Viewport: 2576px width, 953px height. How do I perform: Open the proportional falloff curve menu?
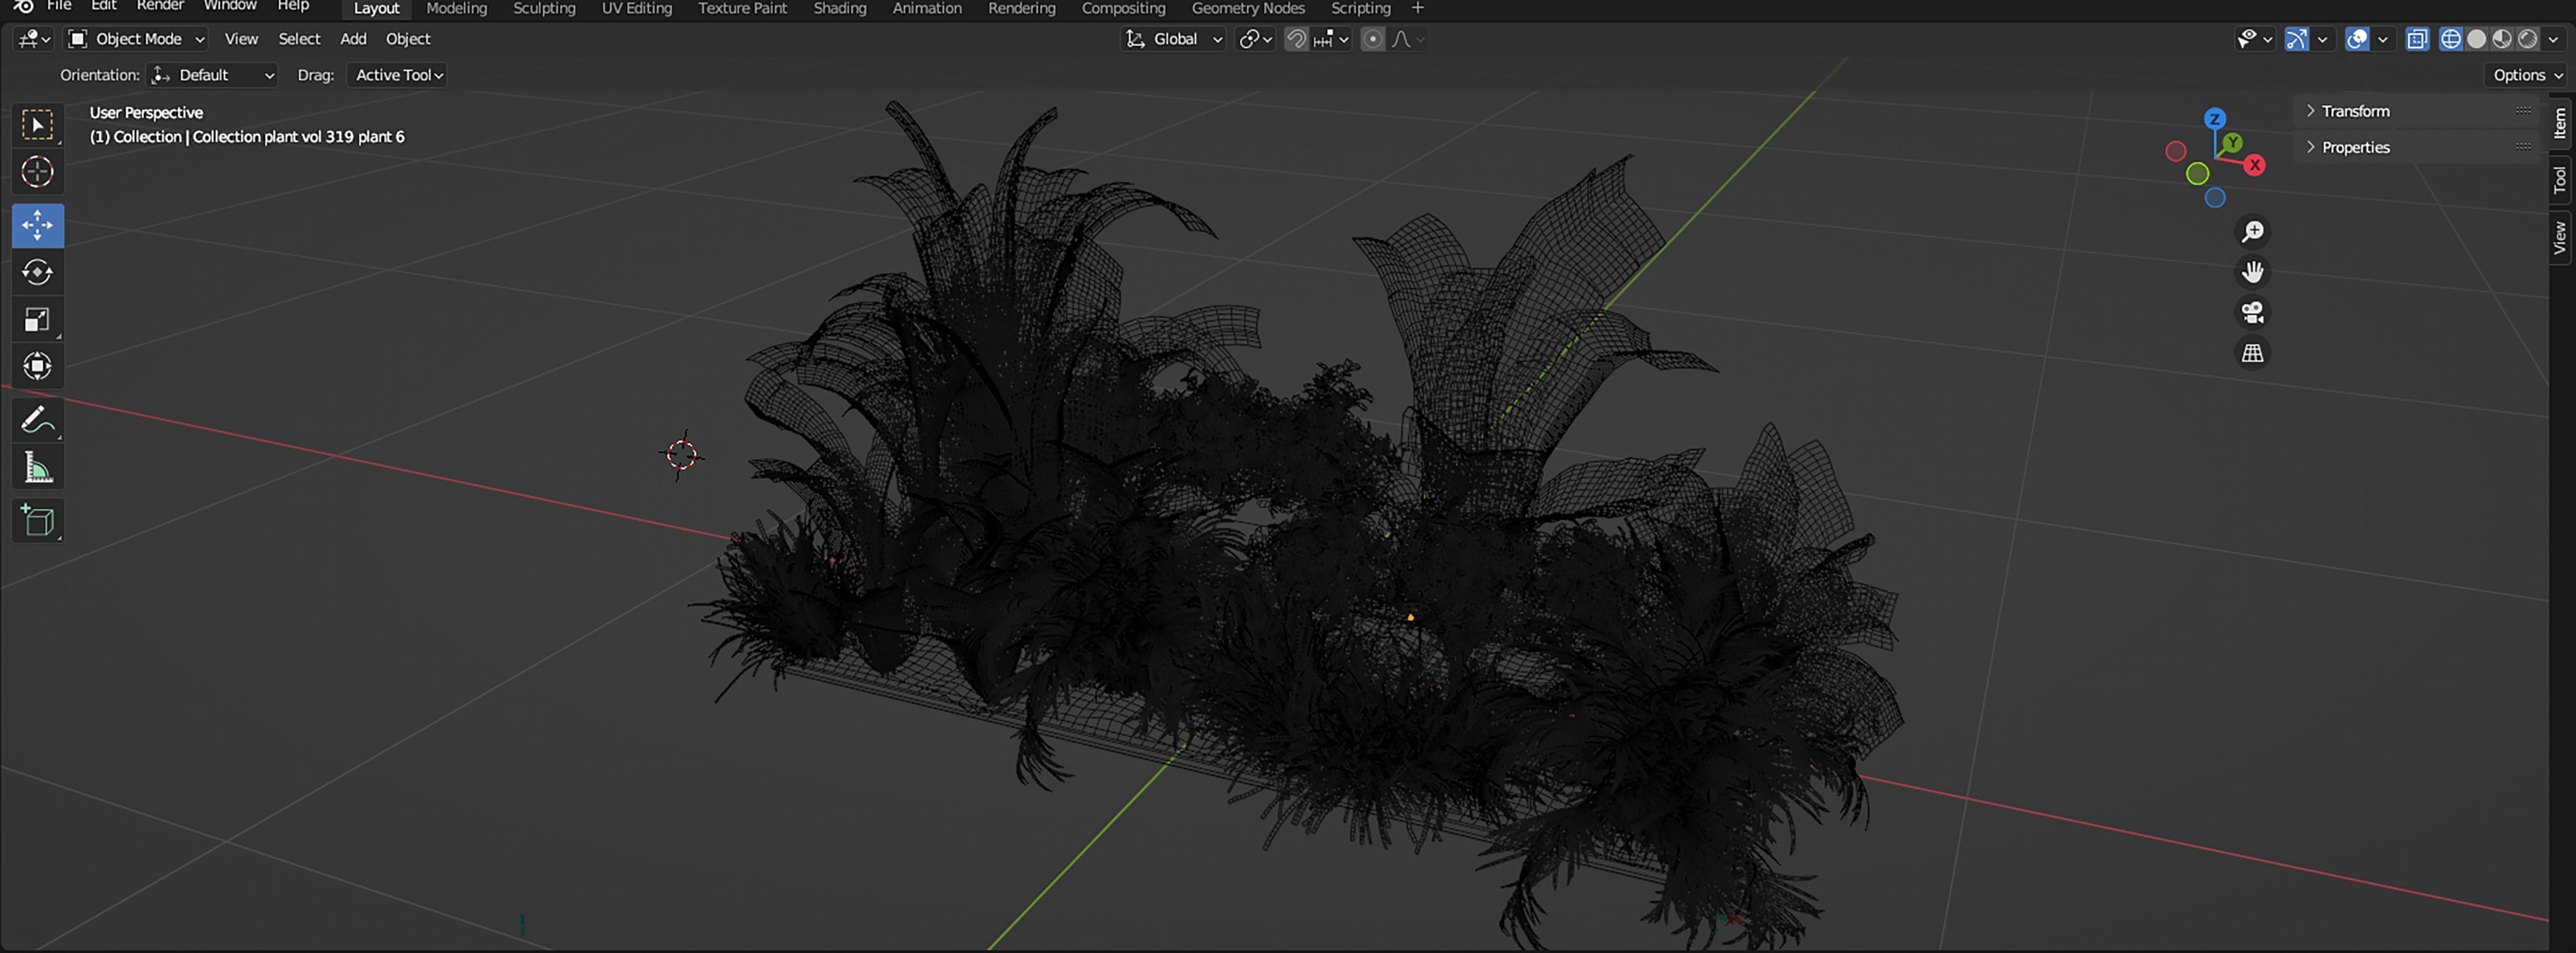(x=1408, y=39)
